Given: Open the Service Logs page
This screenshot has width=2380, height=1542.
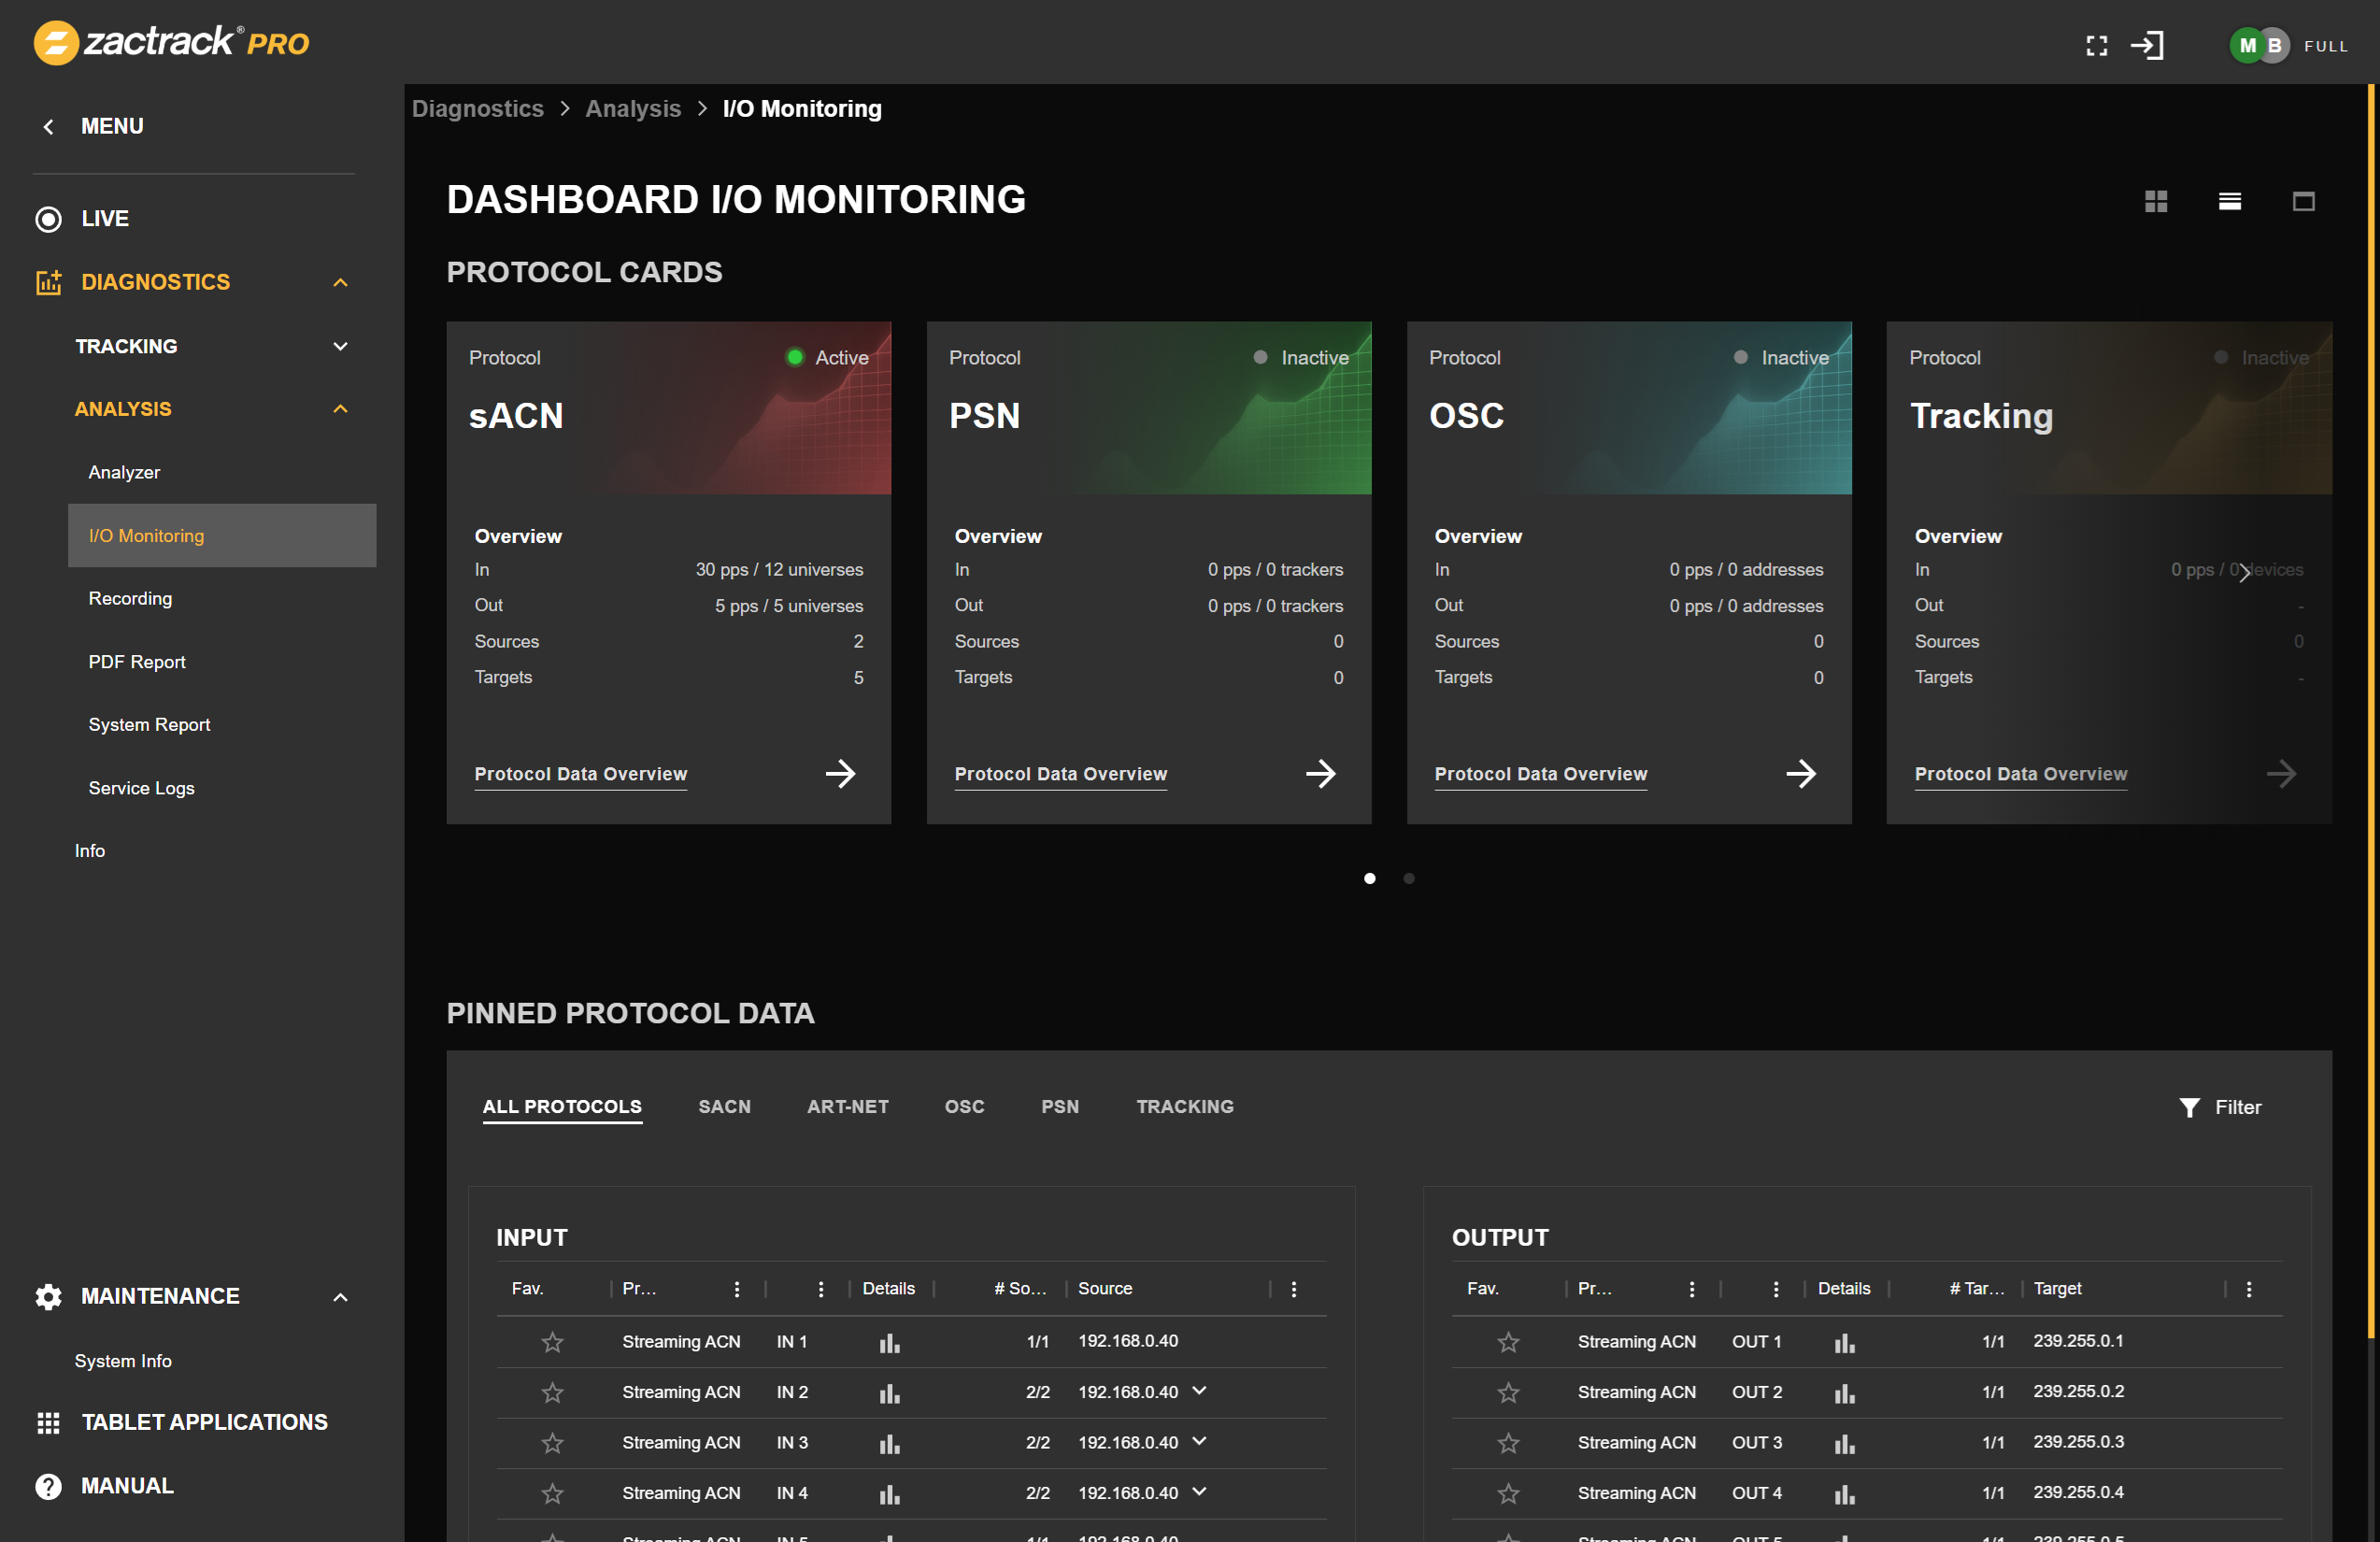Looking at the screenshot, I should (x=141, y=788).
